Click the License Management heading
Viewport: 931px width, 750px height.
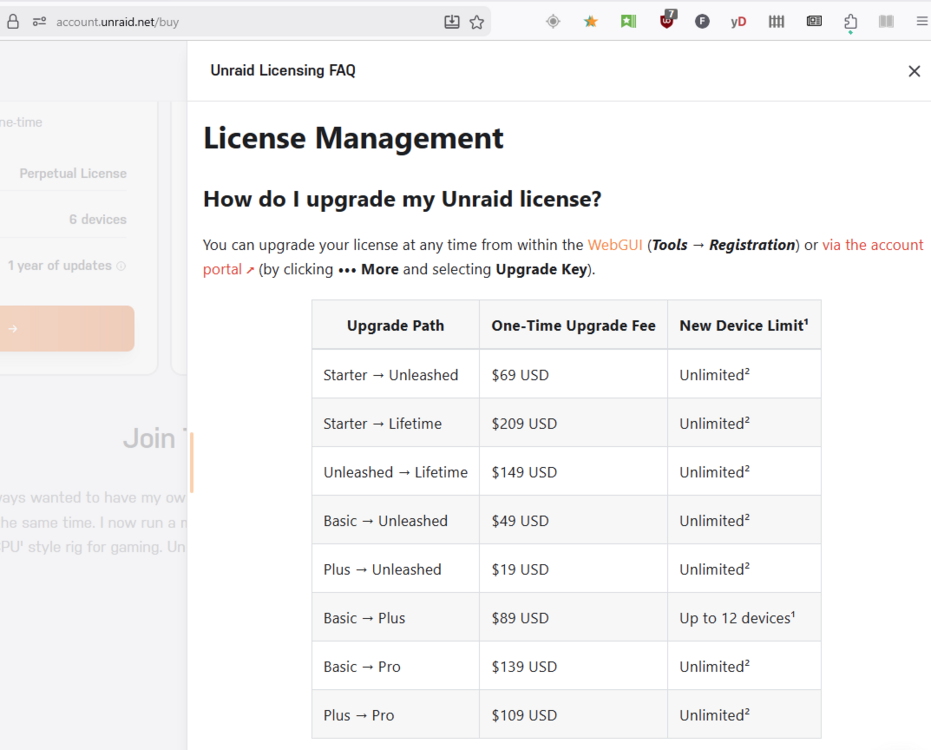(x=353, y=138)
